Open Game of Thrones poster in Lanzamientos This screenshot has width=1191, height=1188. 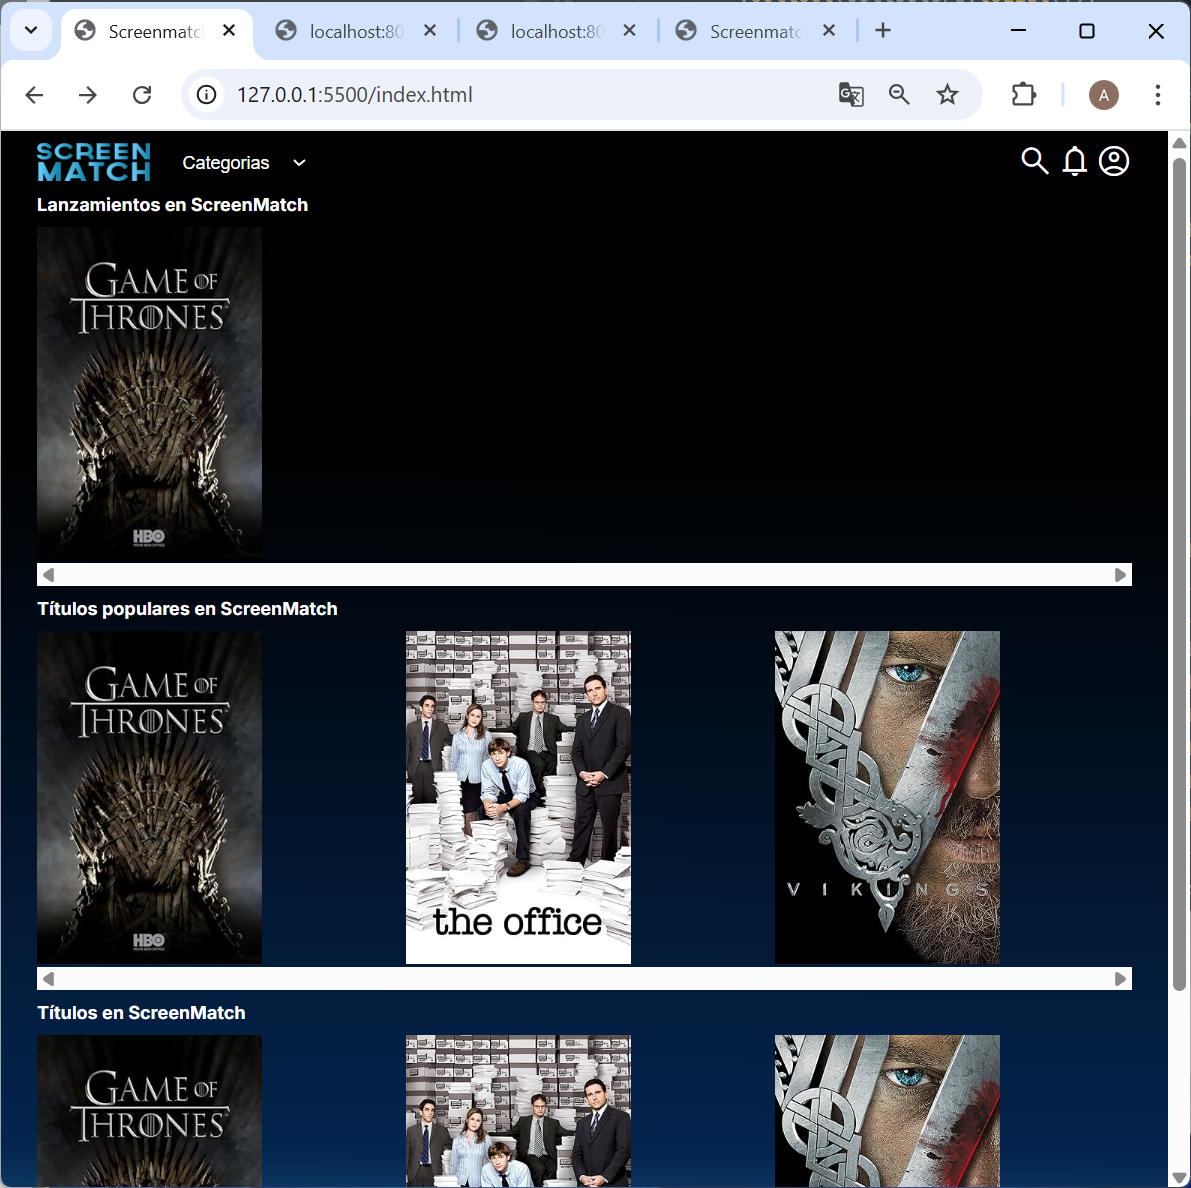[x=150, y=393]
